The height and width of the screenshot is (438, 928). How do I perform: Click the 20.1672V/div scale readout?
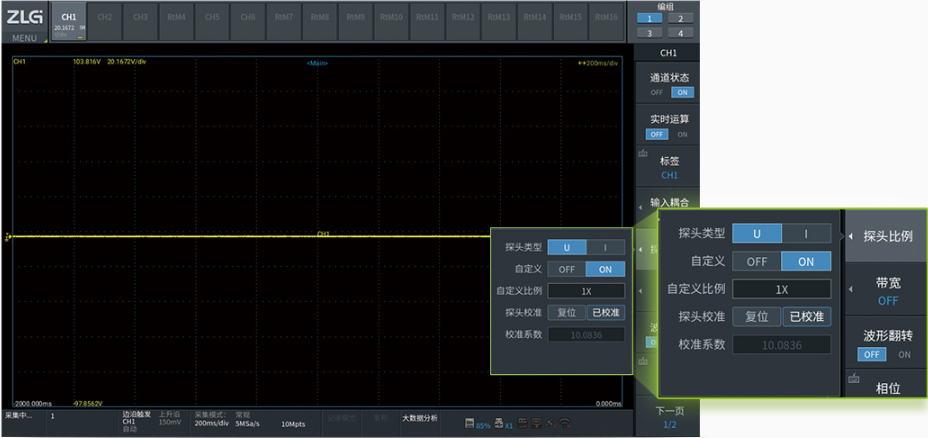pyautogui.click(x=127, y=62)
